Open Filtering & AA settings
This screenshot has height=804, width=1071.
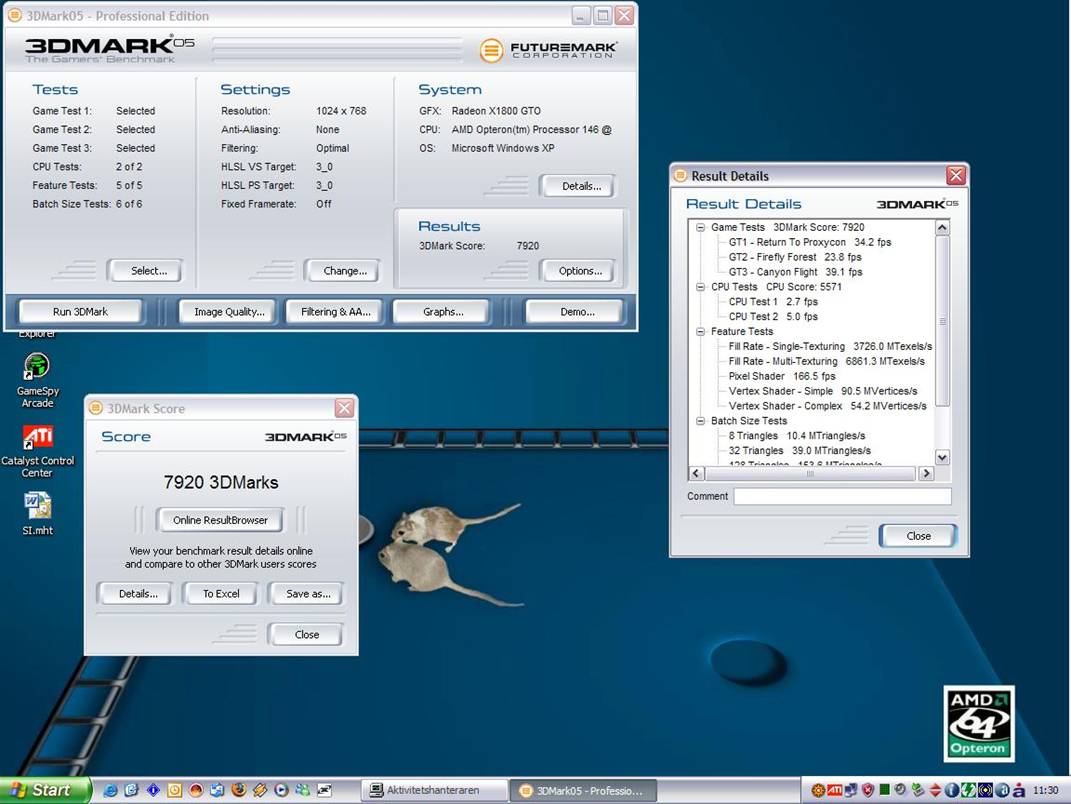point(335,311)
